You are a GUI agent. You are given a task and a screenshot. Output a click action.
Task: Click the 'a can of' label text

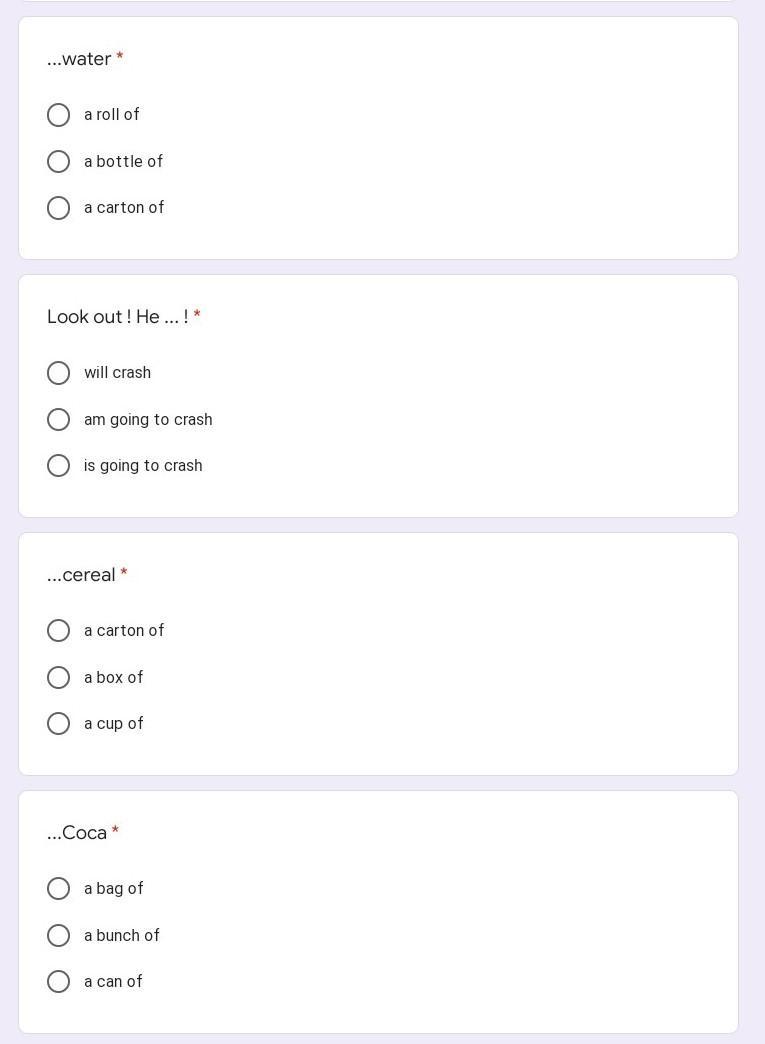coord(113,982)
